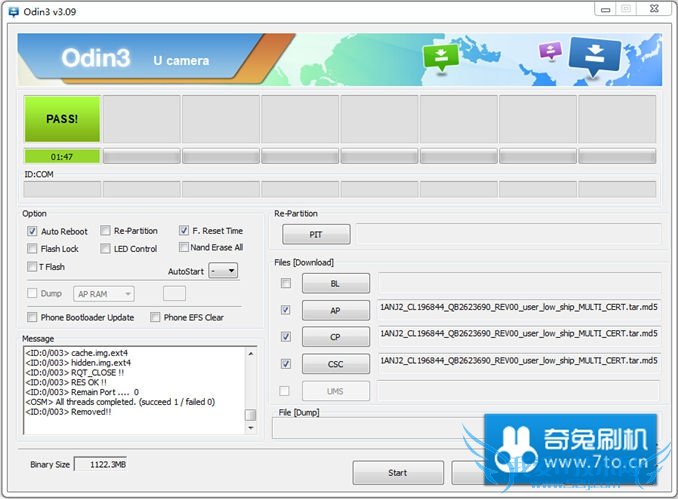Image resolution: width=678 pixels, height=499 pixels.
Task: Choose a file with the BL button
Action: point(336,284)
